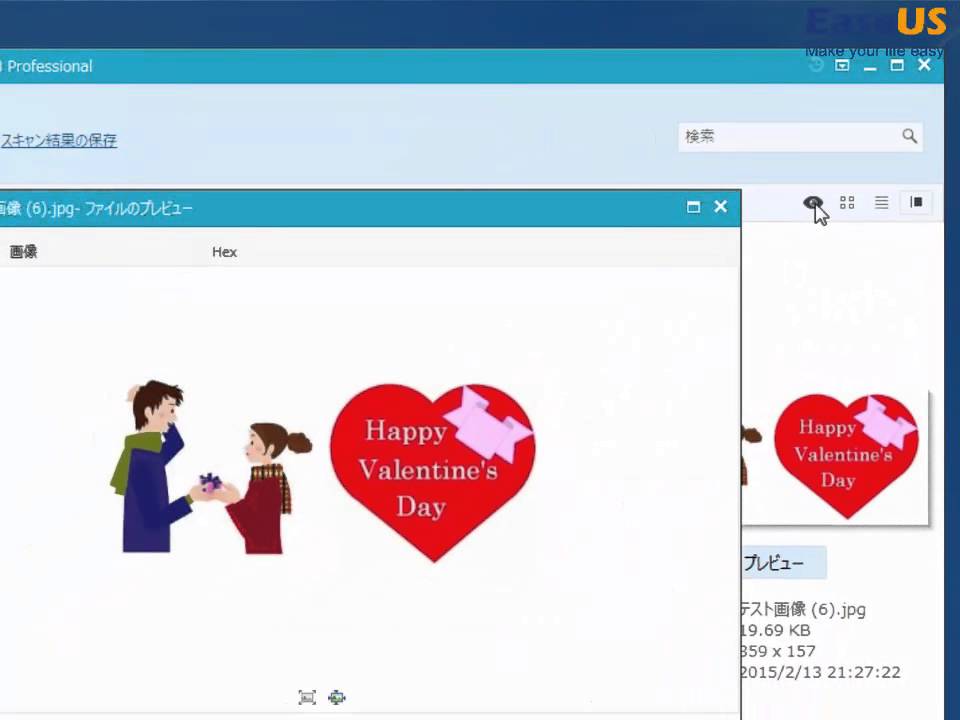Select the file name テスト画像 (6).jpg text
Viewport: 960px width, 720px height.
[x=803, y=609]
